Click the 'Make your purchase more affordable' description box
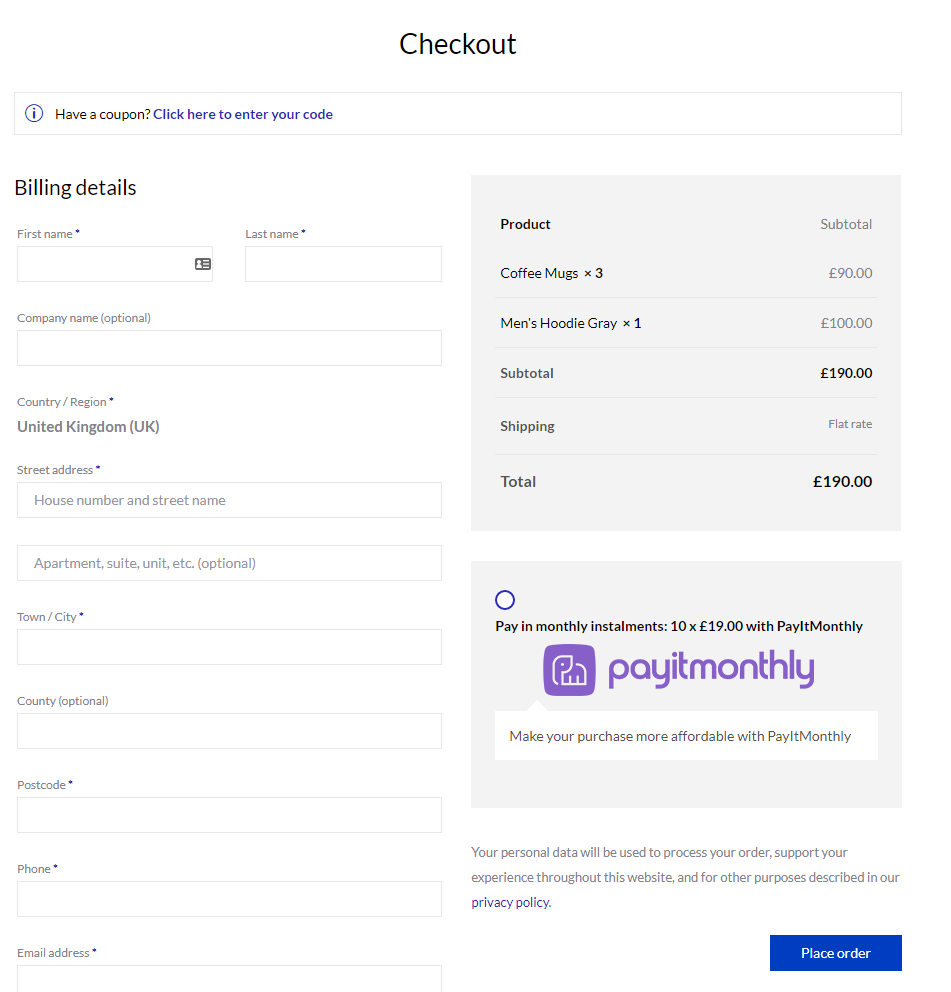This screenshot has width=951, height=992. coord(686,736)
